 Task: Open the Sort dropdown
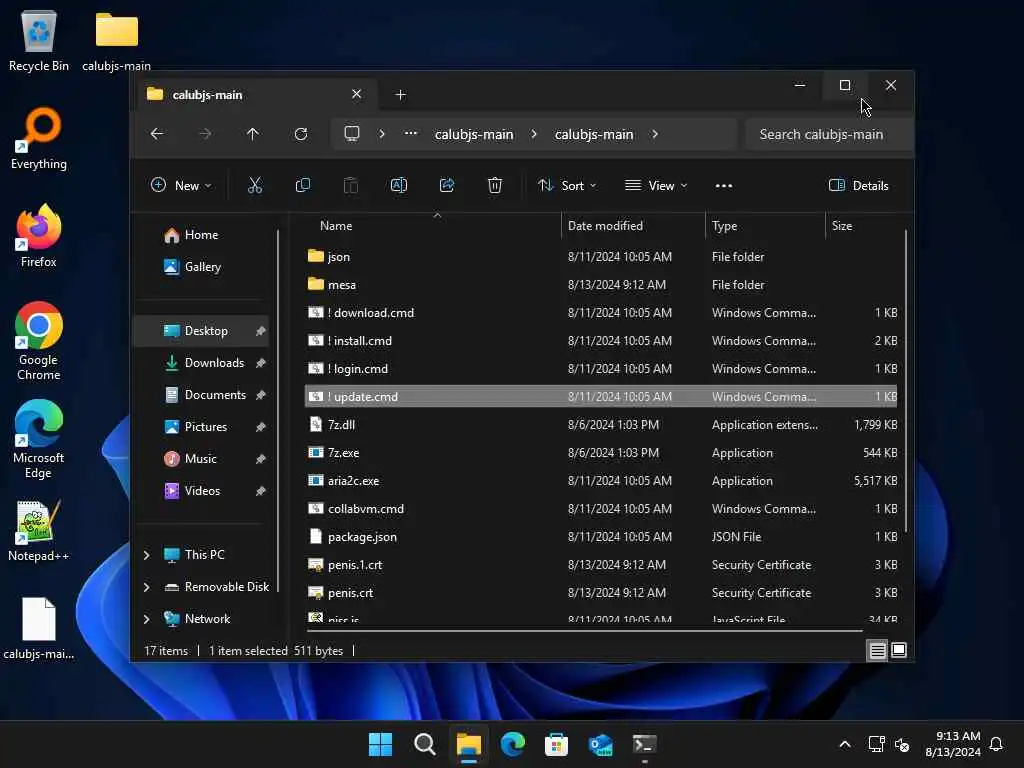pyautogui.click(x=567, y=185)
